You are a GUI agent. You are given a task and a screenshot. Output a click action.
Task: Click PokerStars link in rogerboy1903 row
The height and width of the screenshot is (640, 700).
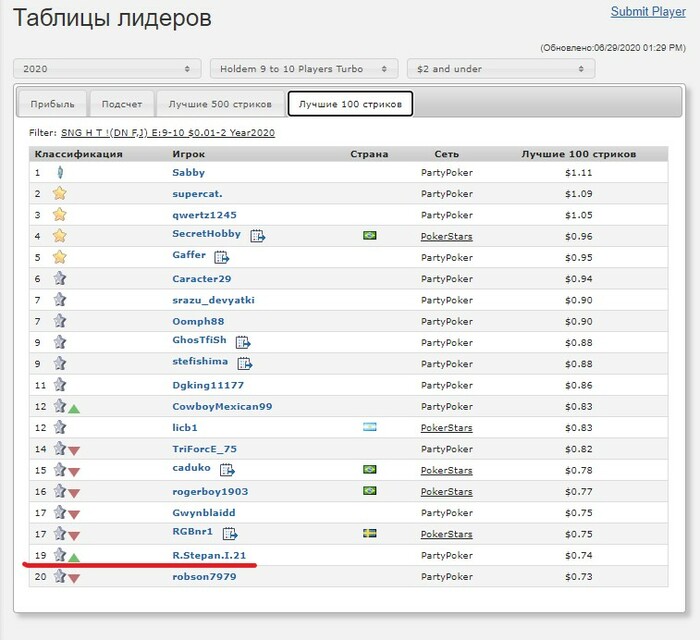coord(446,491)
